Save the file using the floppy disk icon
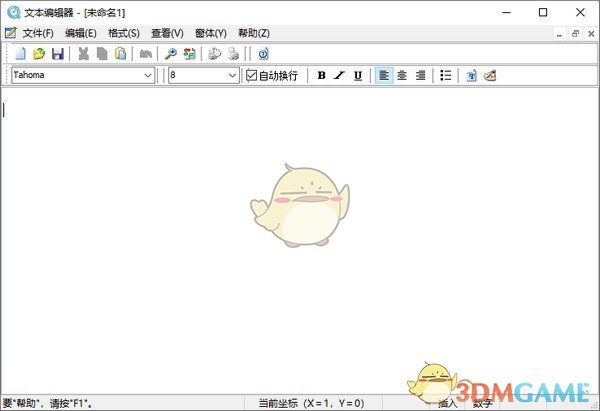 [x=58, y=54]
